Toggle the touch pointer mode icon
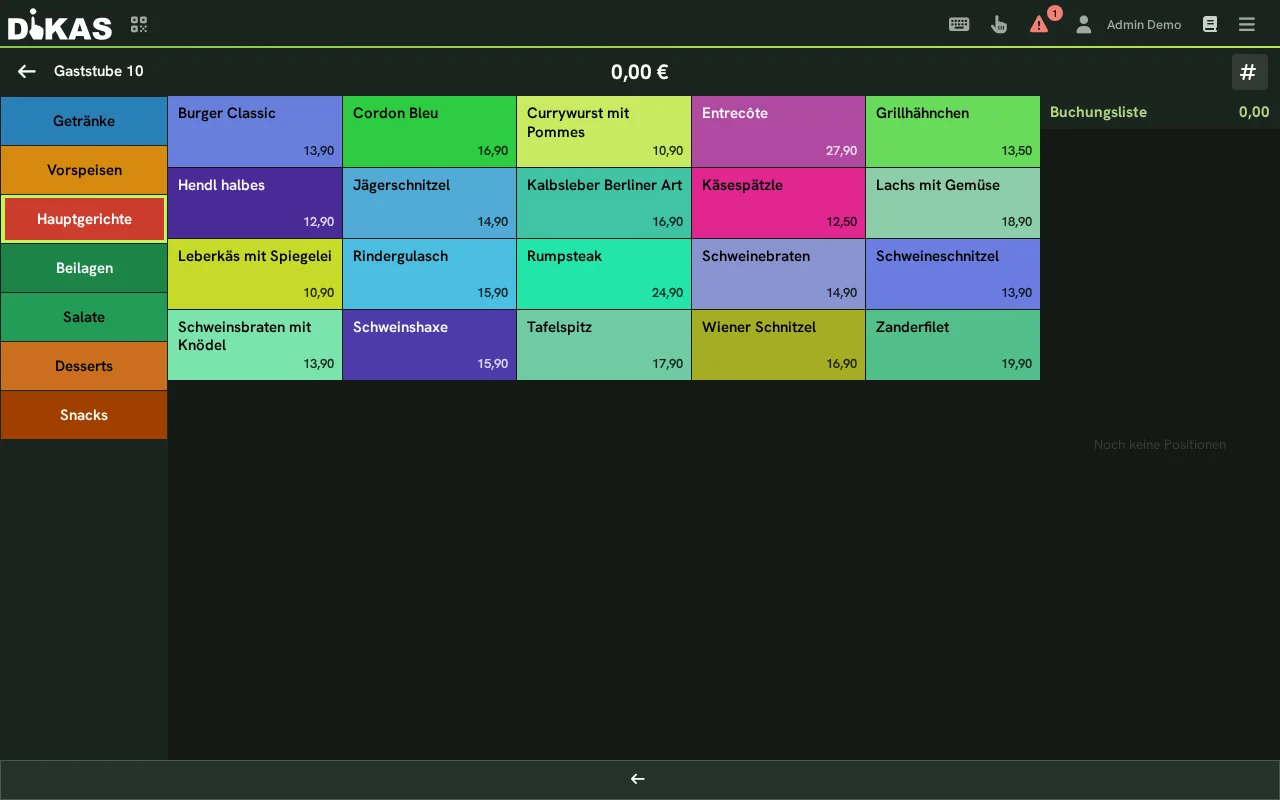 [x=999, y=24]
